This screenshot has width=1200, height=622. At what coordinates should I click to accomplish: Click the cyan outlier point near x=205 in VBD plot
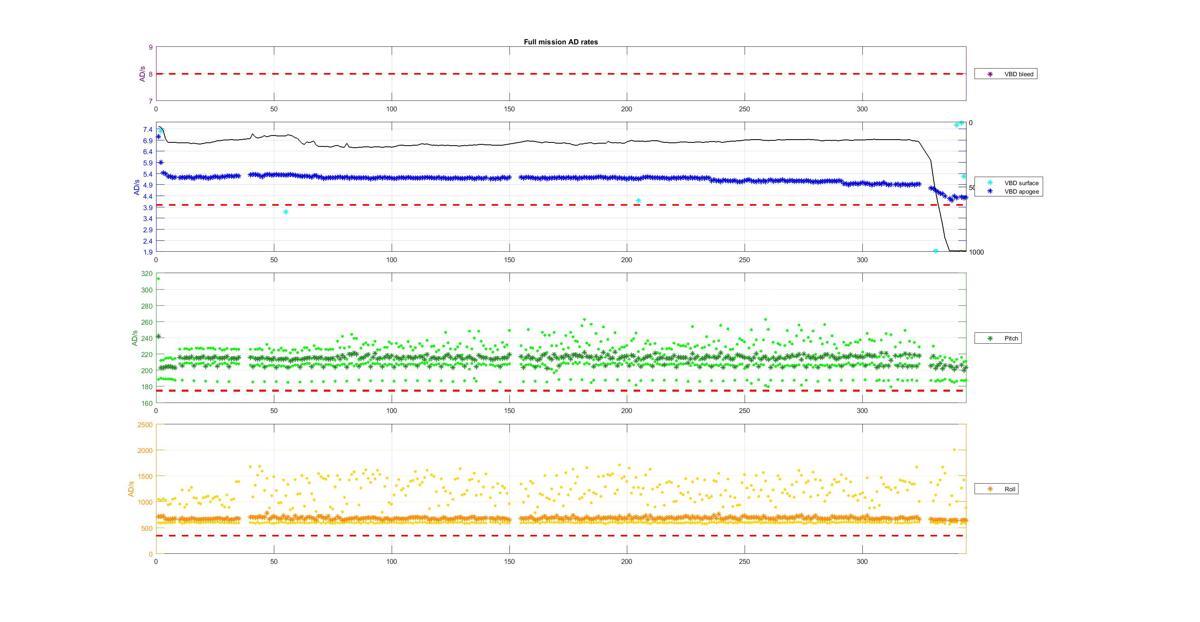coord(638,201)
